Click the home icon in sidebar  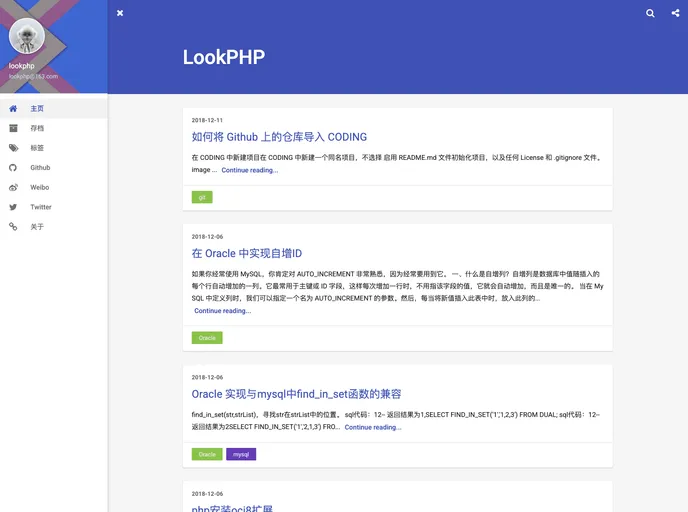13,108
